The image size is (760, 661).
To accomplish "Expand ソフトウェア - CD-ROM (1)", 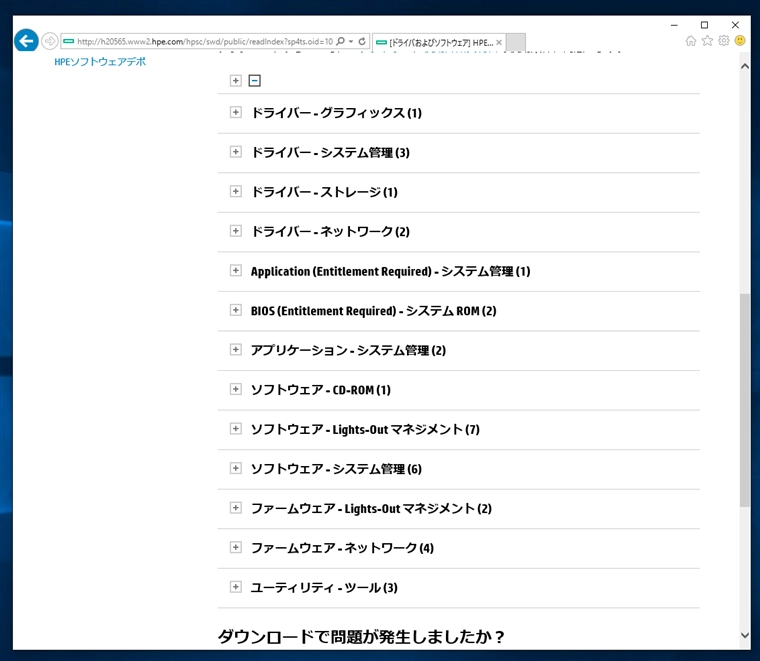I will (236, 389).
